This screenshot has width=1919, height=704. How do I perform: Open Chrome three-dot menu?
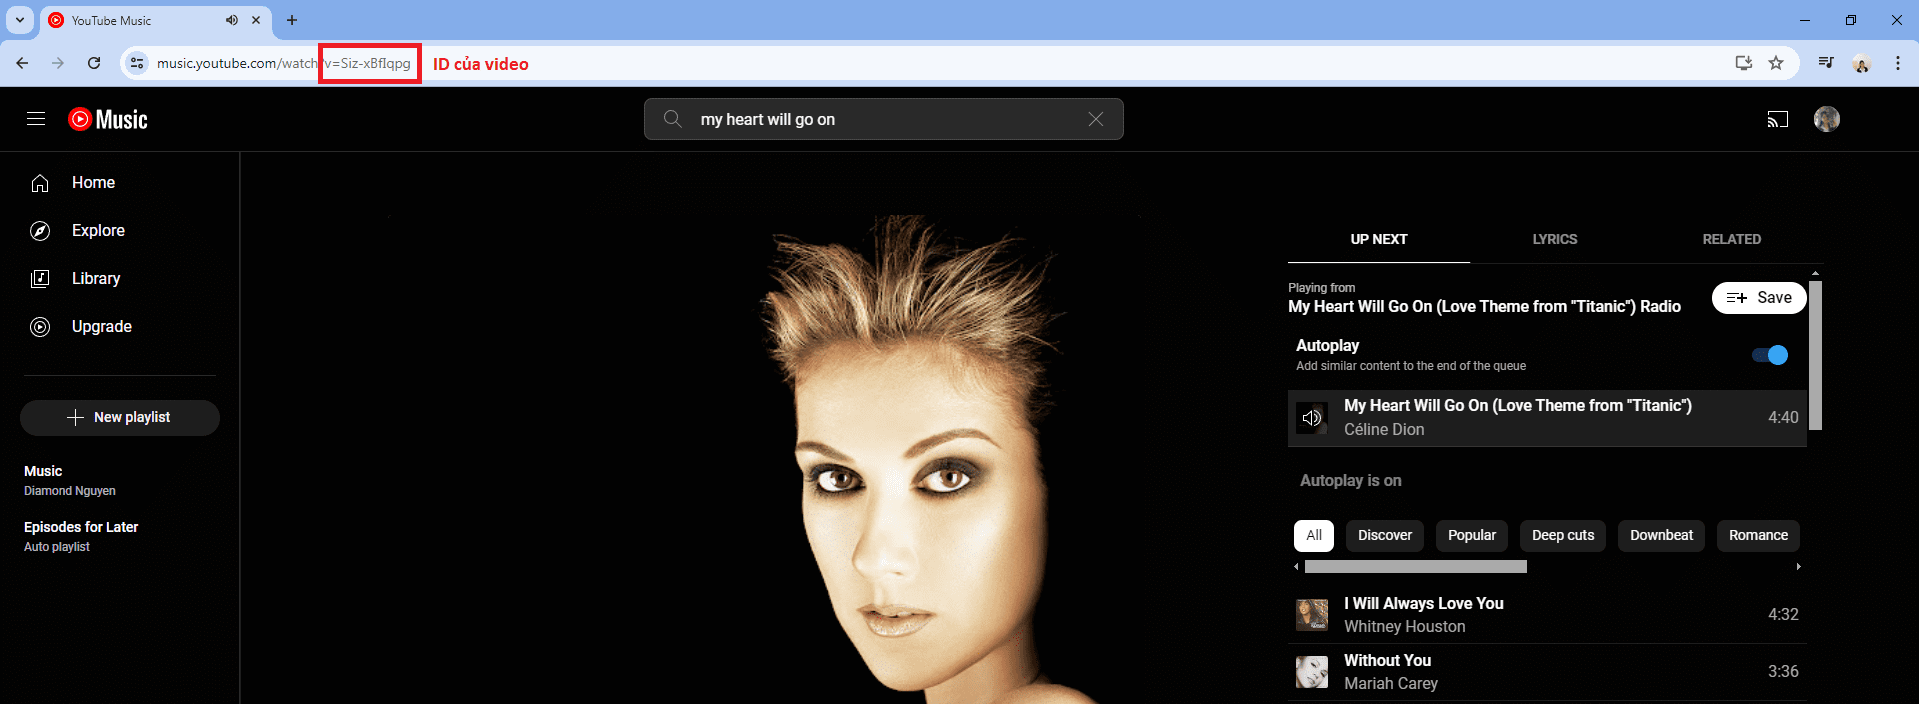1898,63
